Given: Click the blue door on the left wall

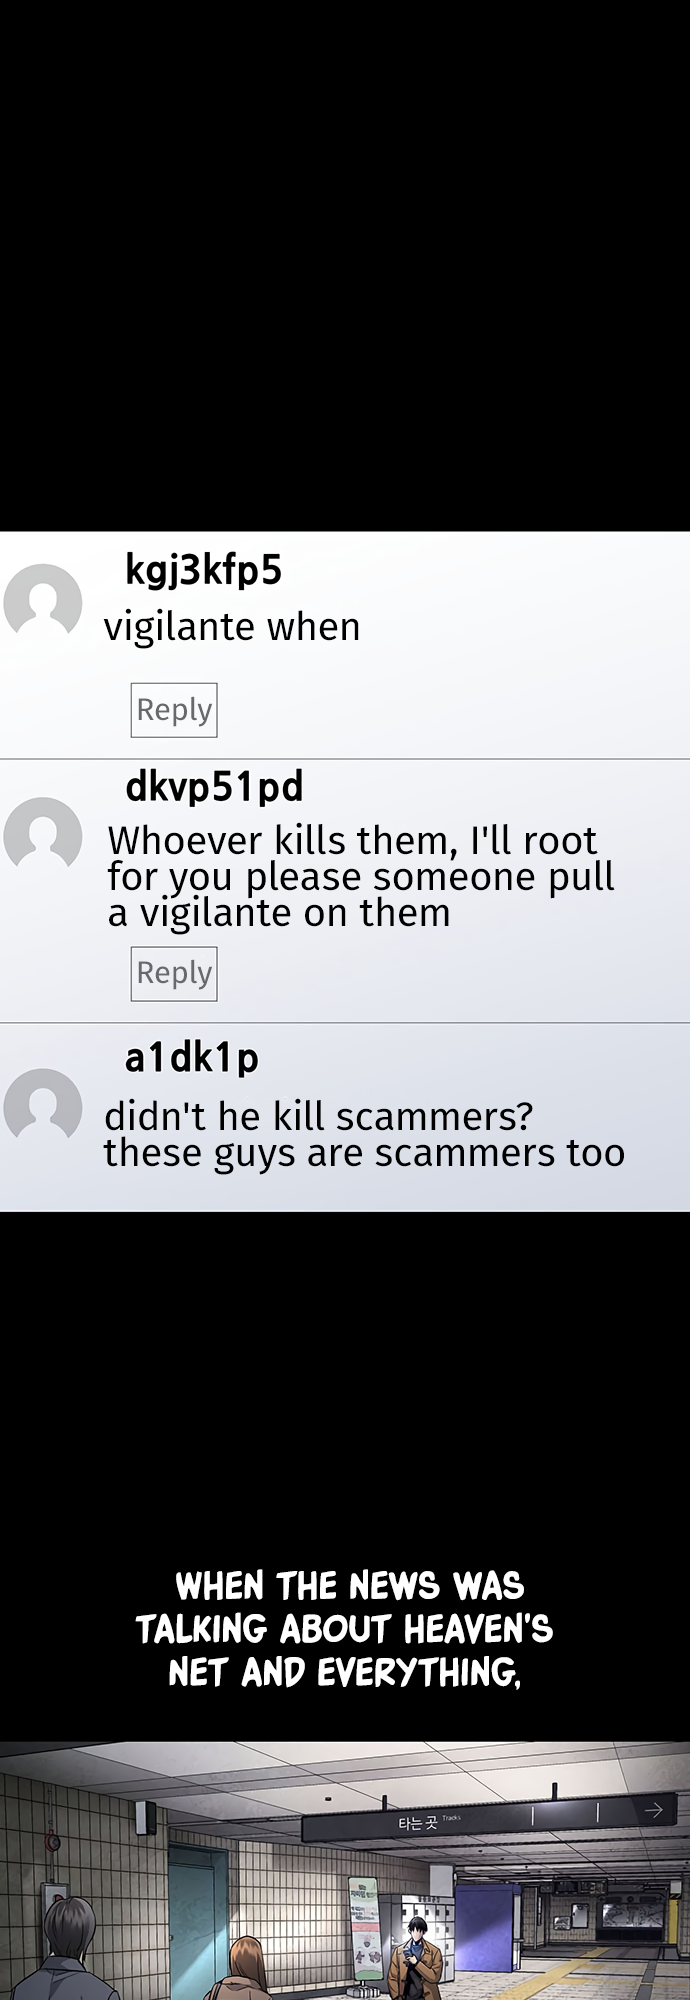Looking at the screenshot, I should pos(198,1920).
